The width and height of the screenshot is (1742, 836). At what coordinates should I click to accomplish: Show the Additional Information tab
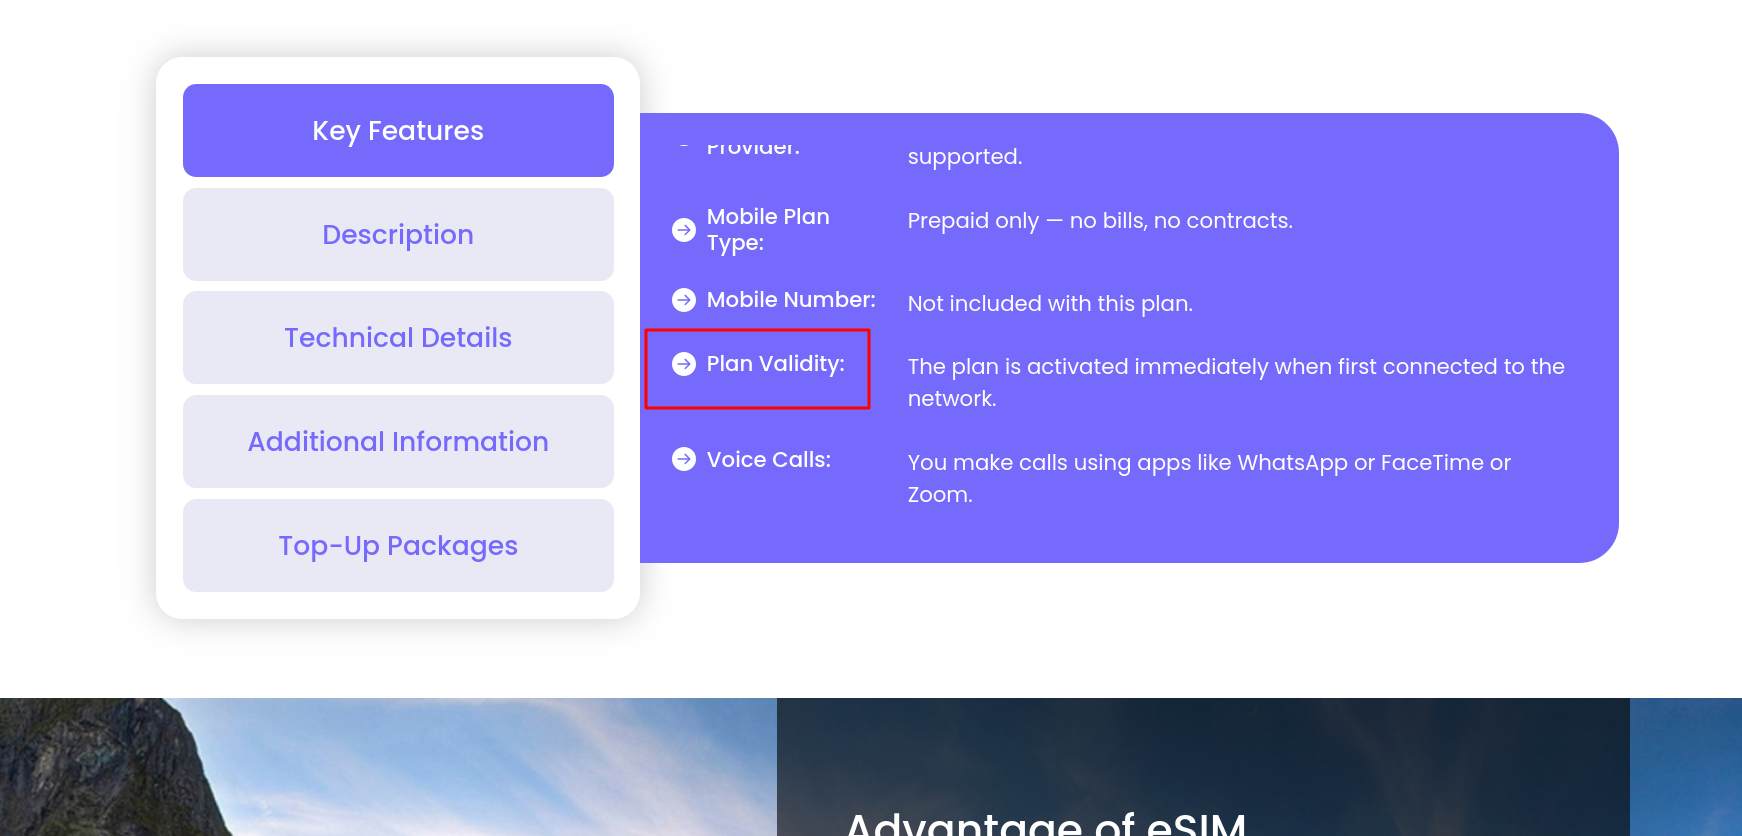point(398,442)
